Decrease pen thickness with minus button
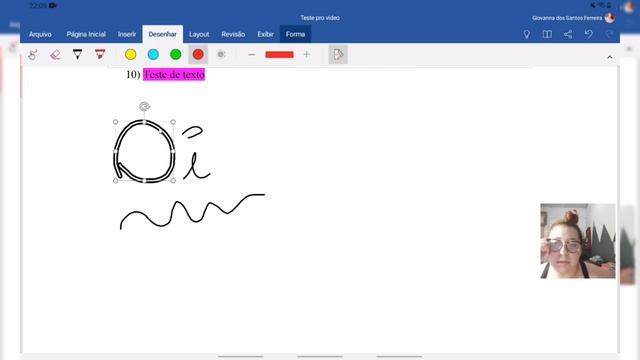This screenshot has width=640, height=360. click(252, 54)
